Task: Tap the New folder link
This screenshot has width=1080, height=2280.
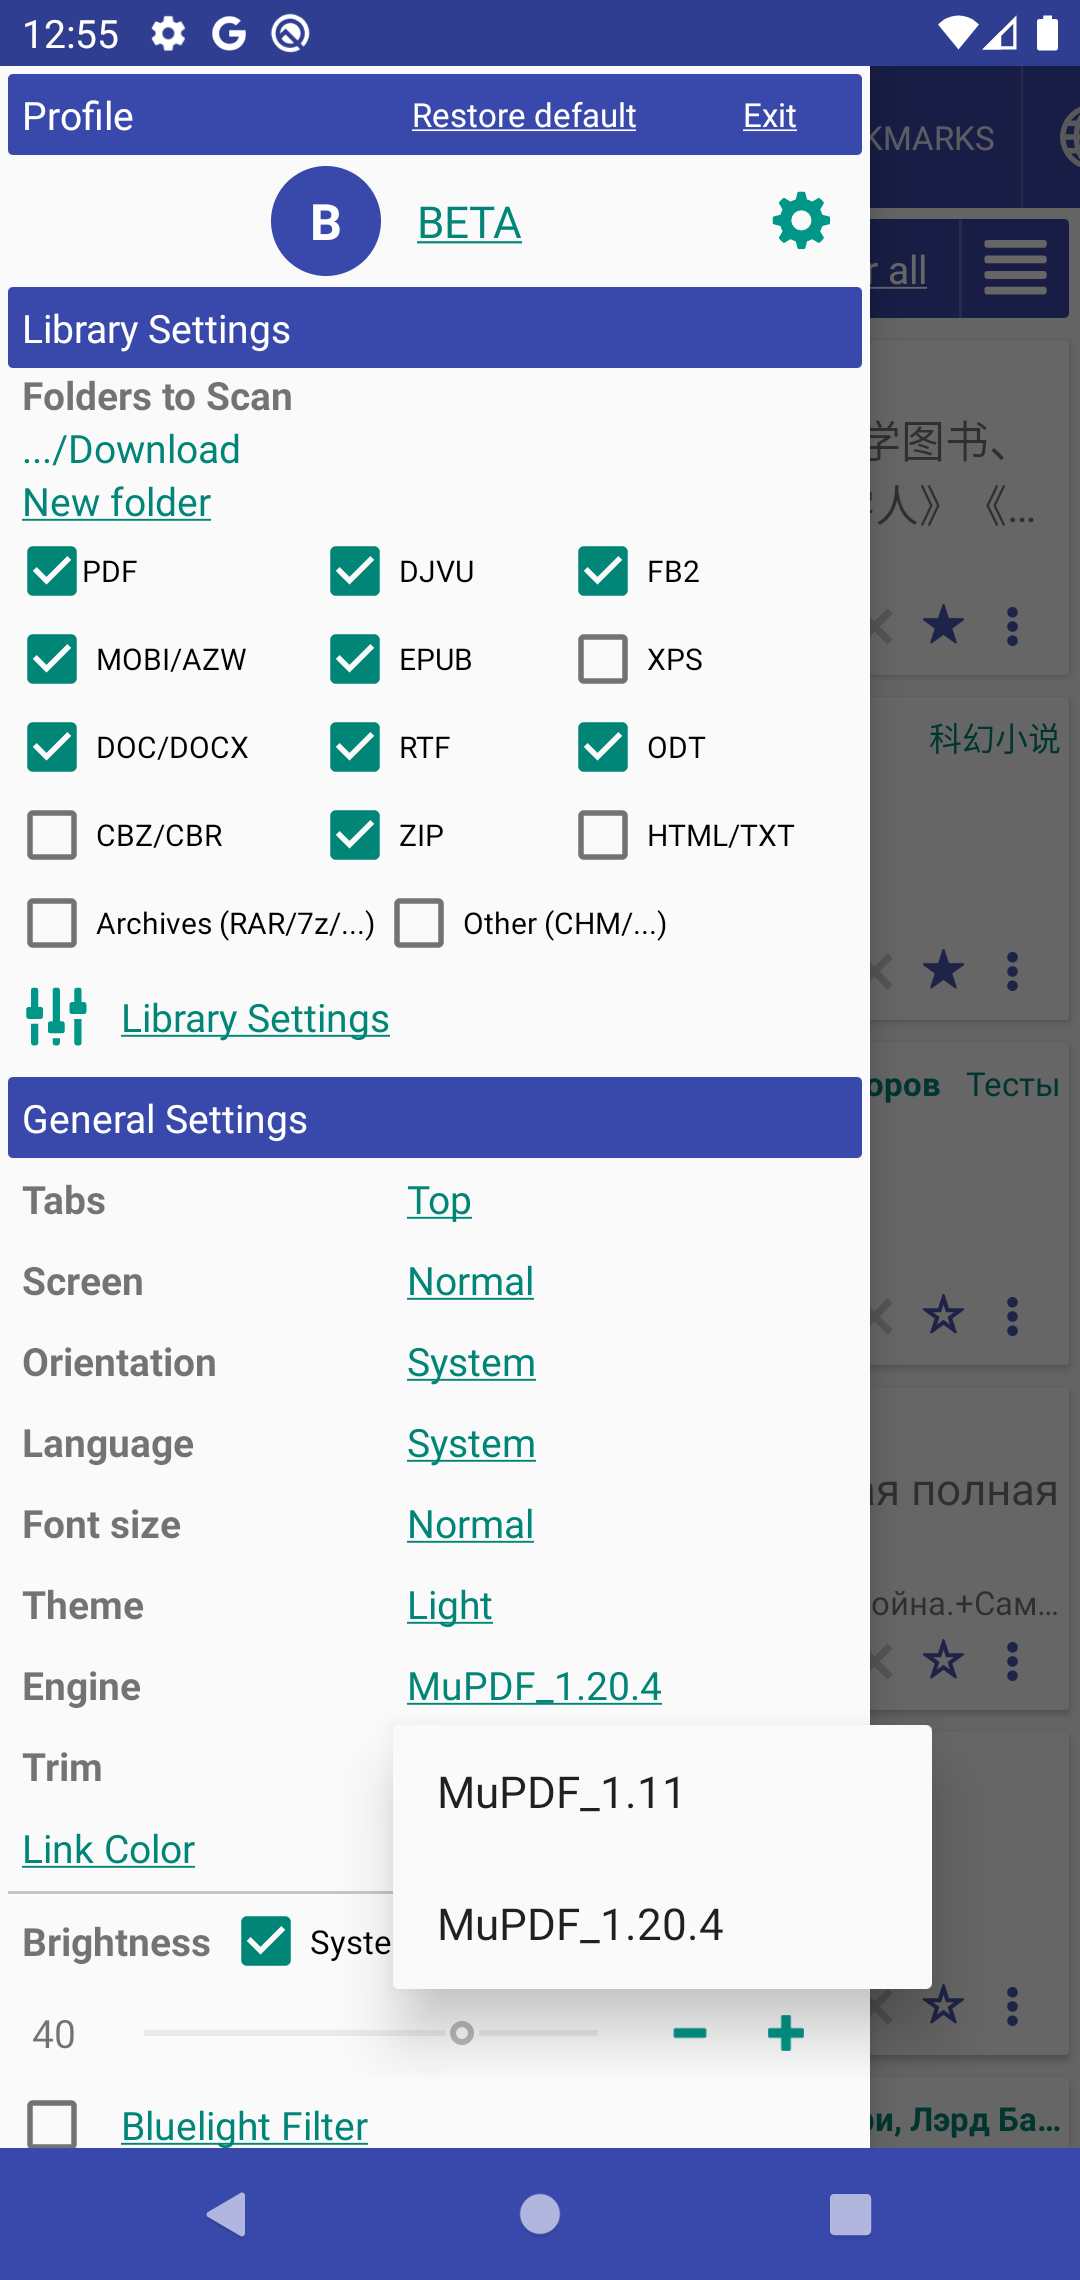Action: click(x=117, y=503)
